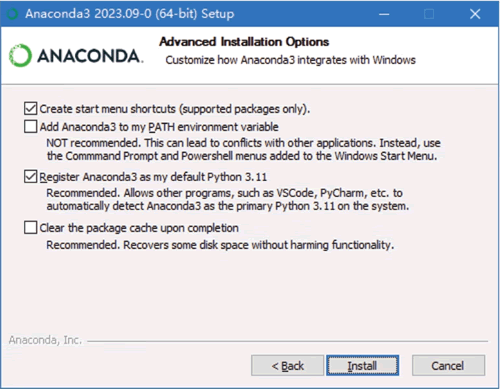Cancel the Anaconda3 setup
This screenshot has height=389, width=500.
pyautogui.click(x=448, y=365)
